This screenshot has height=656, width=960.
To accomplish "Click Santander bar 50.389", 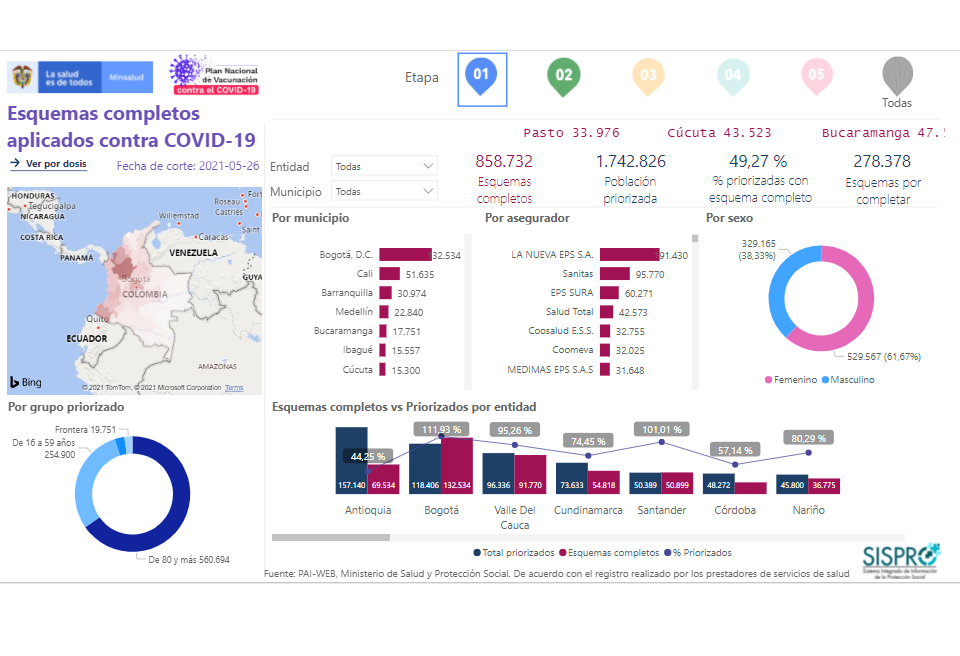I will point(645,483).
